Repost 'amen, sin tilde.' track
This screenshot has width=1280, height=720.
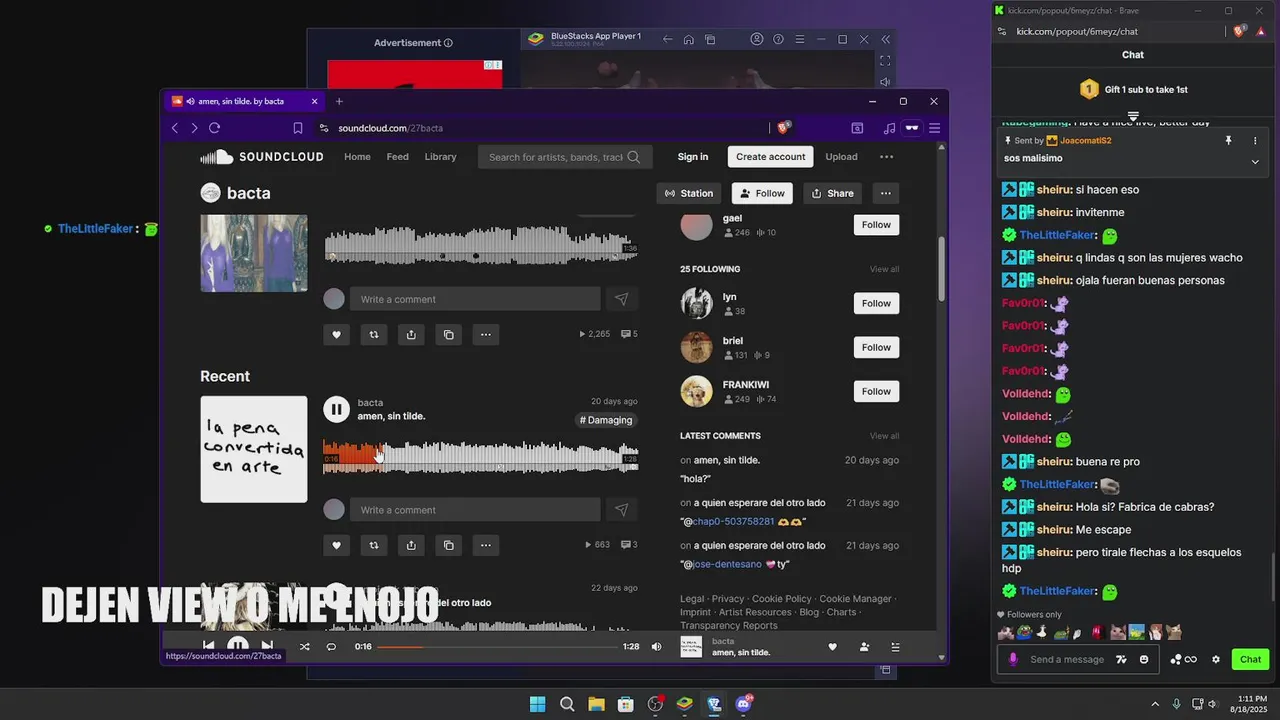(374, 545)
